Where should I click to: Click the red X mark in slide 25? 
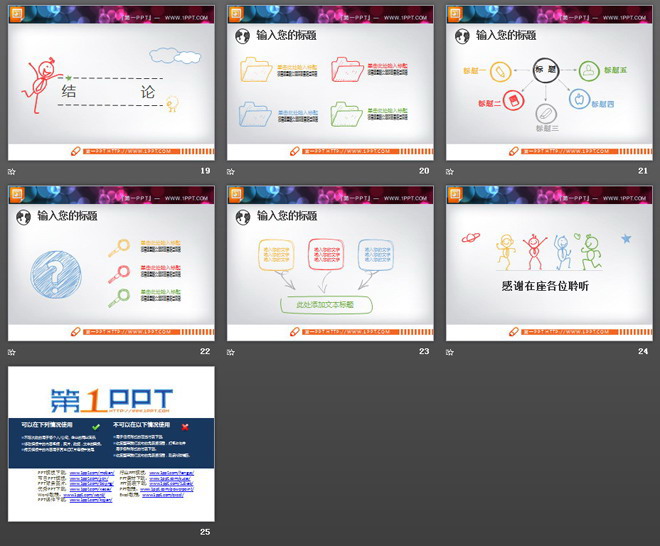[185, 427]
